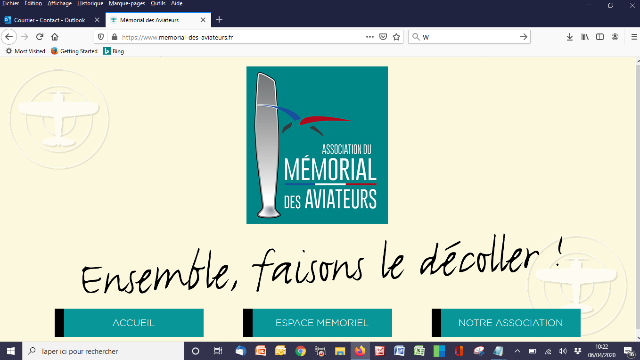Image resolution: width=640 pixels, height=360 pixels.
Task: Open the volume control in tray
Action: click(x=563, y=351)
